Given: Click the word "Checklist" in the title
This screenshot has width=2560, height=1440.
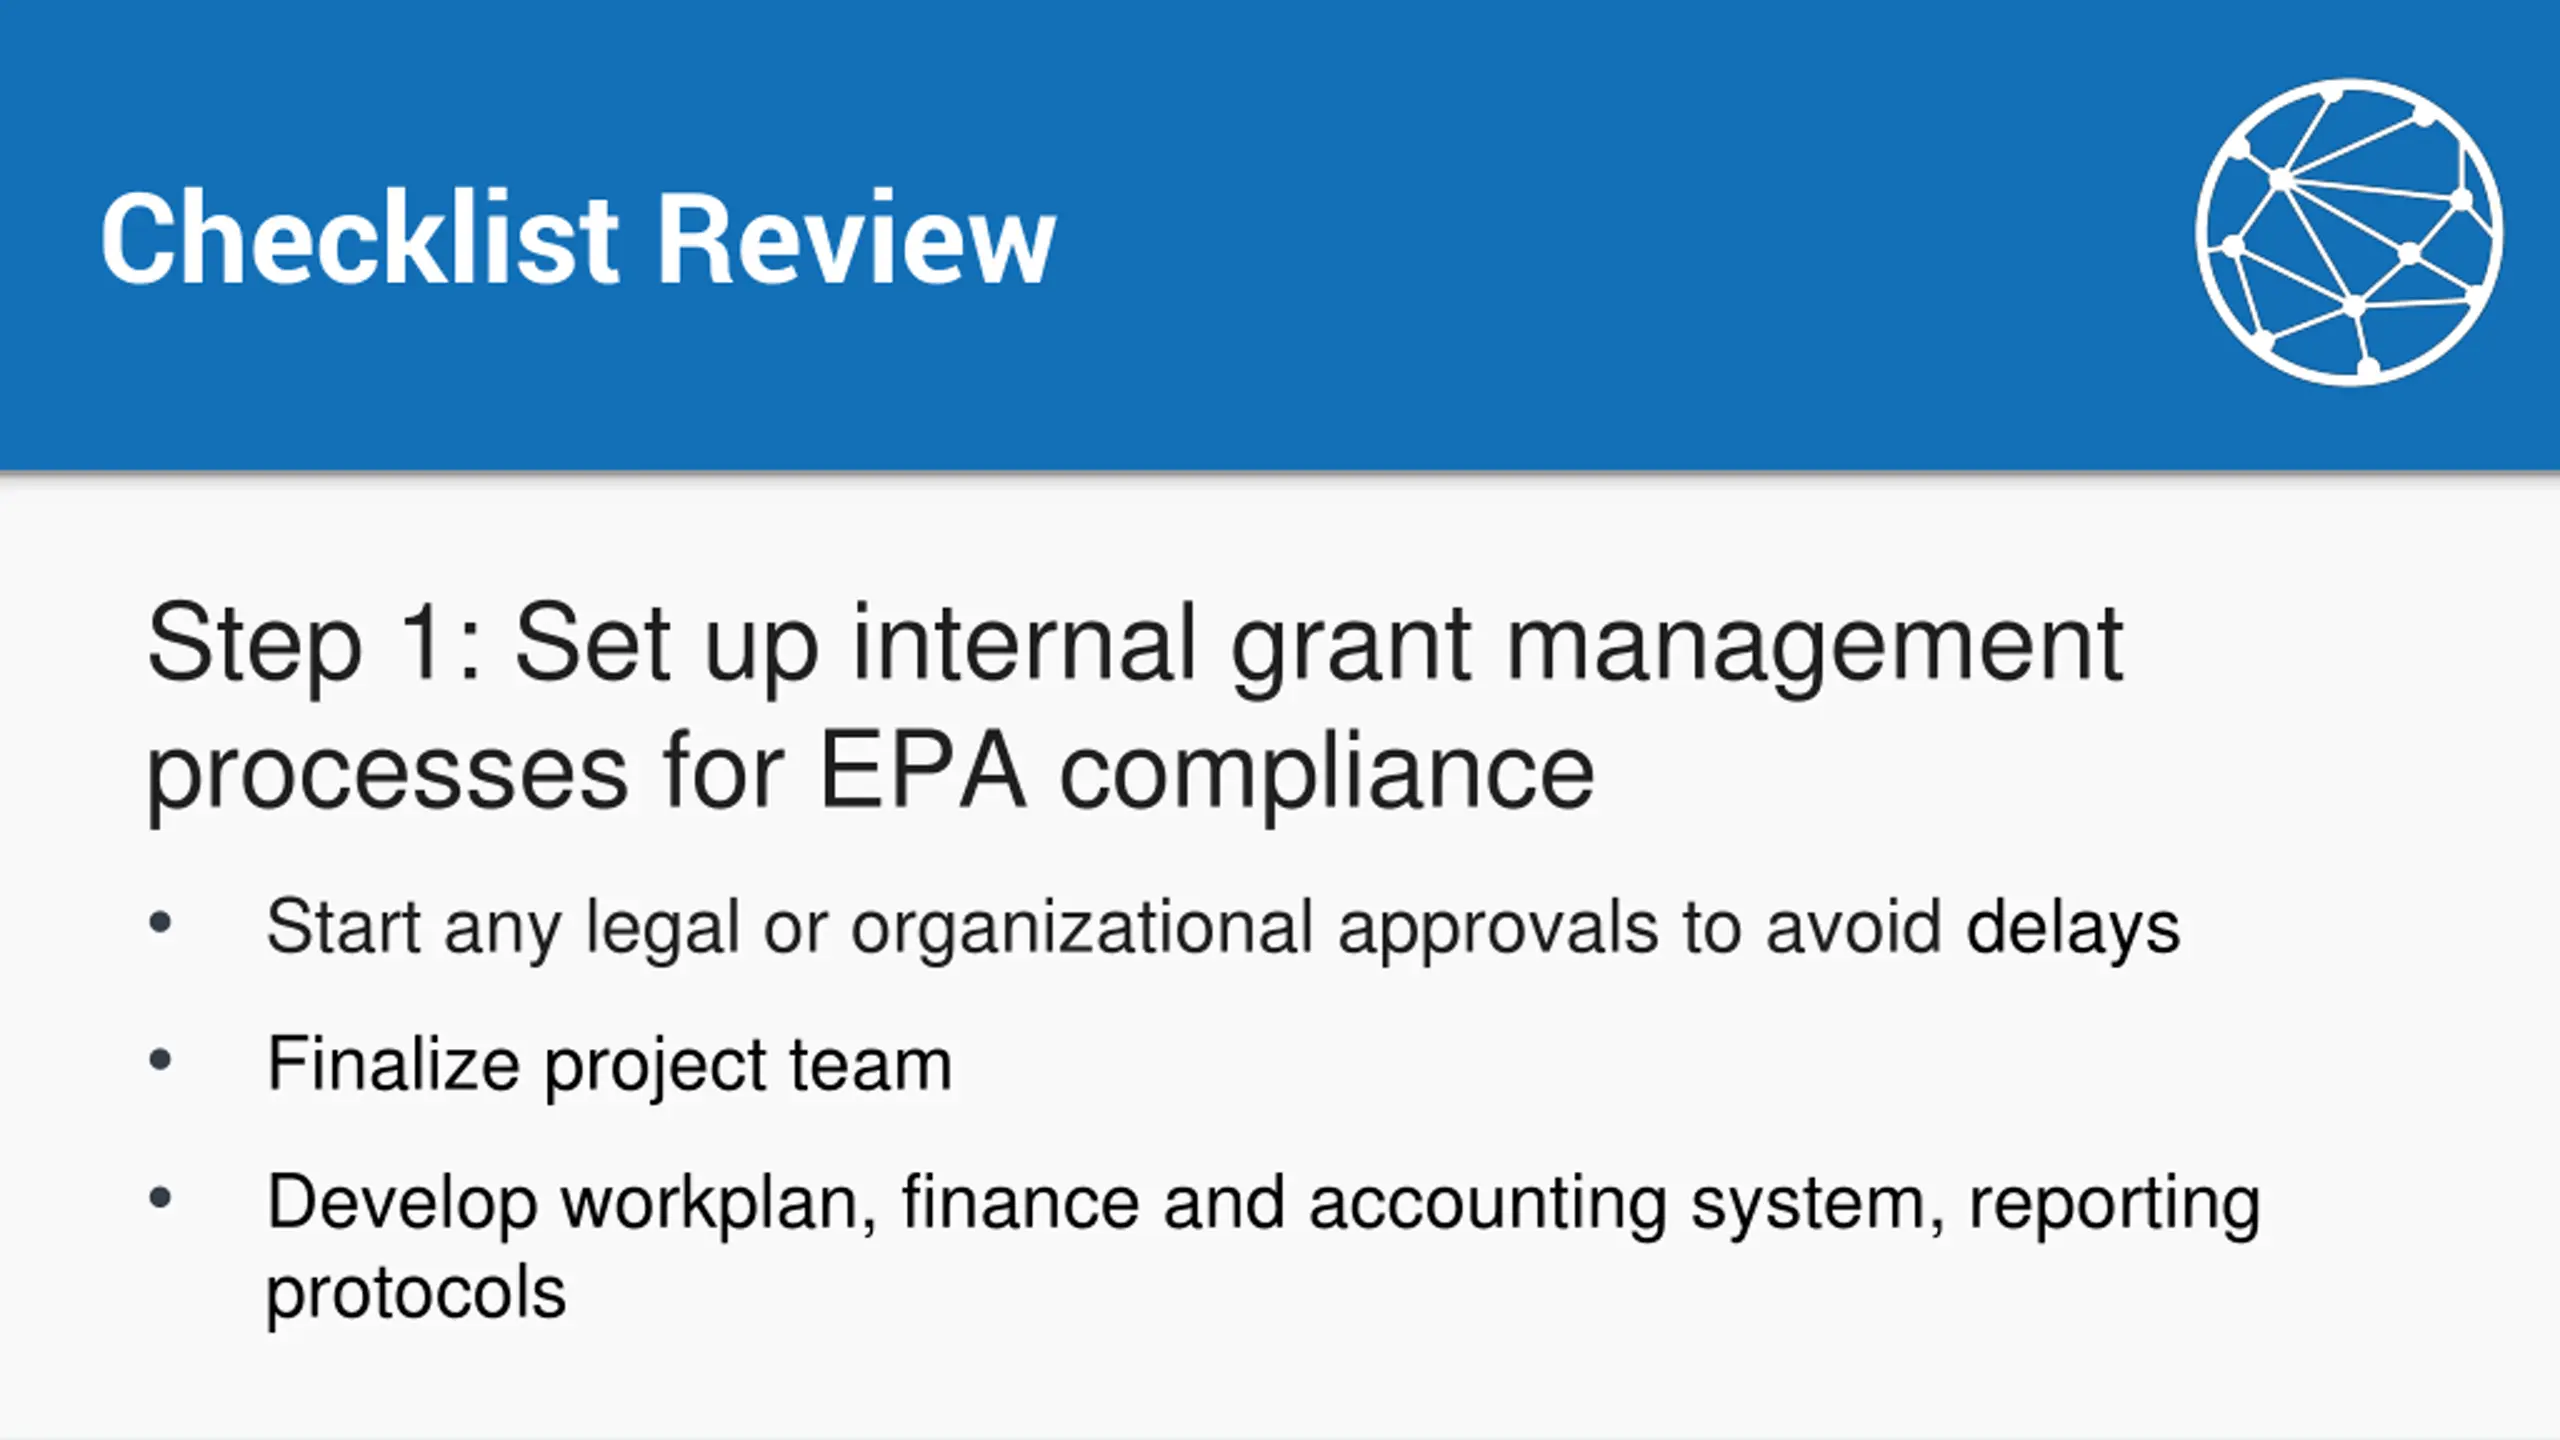Looking at the screenshot, I should tap(360, 238).
